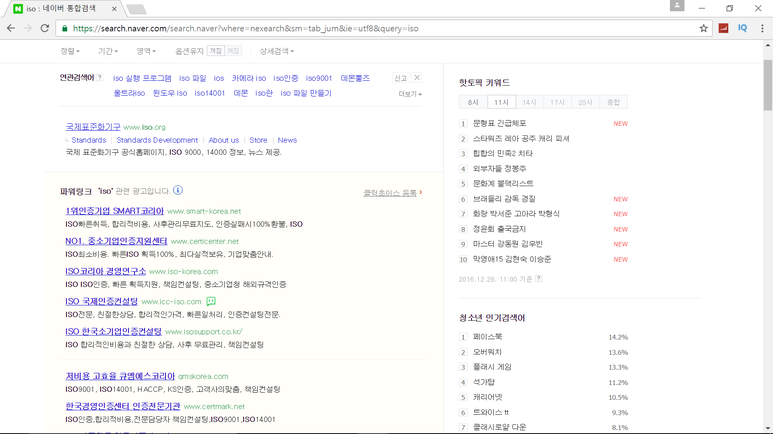Click teen popular search 캐리어넷
This screenshot has width=773, height=434.
tap(487, 397)
